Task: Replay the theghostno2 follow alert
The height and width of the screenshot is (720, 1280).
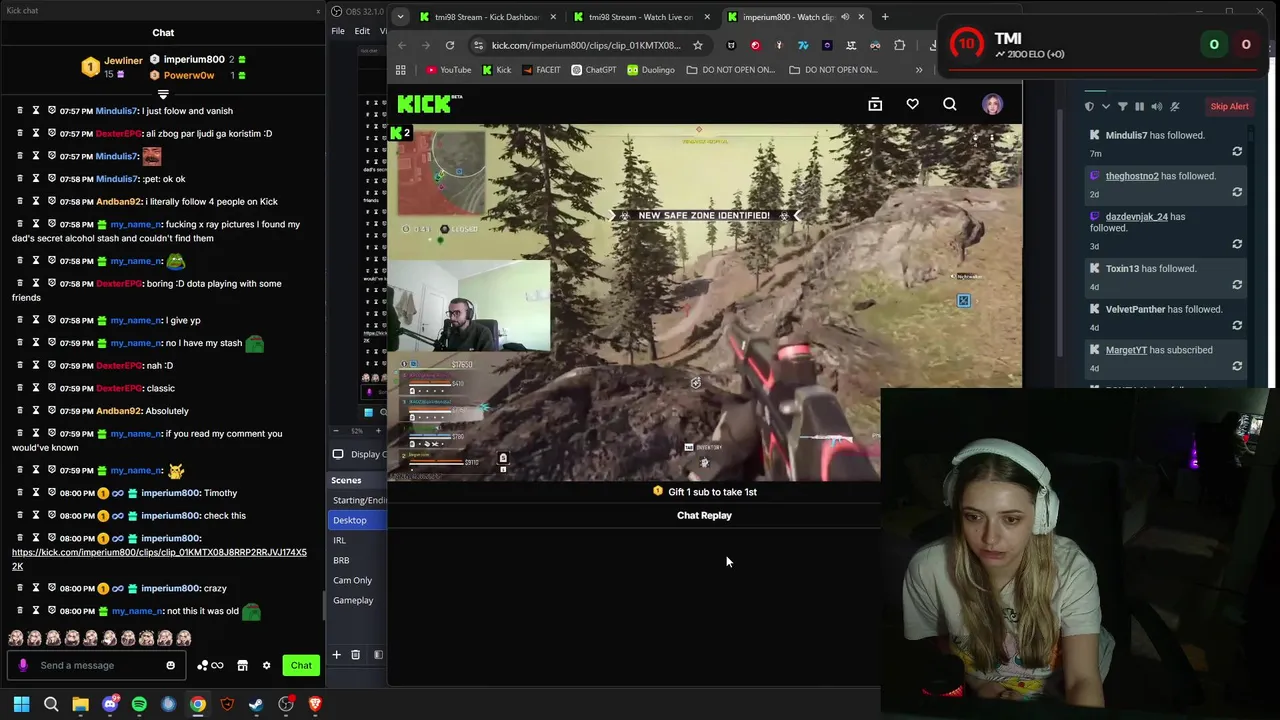Action: pyautogui.click(x=1237, y=192)
